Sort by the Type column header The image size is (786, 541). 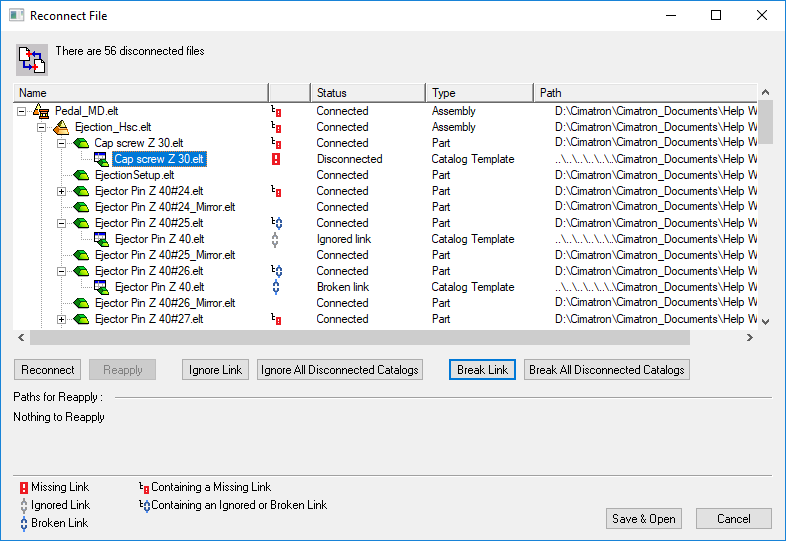click(479, 93)
